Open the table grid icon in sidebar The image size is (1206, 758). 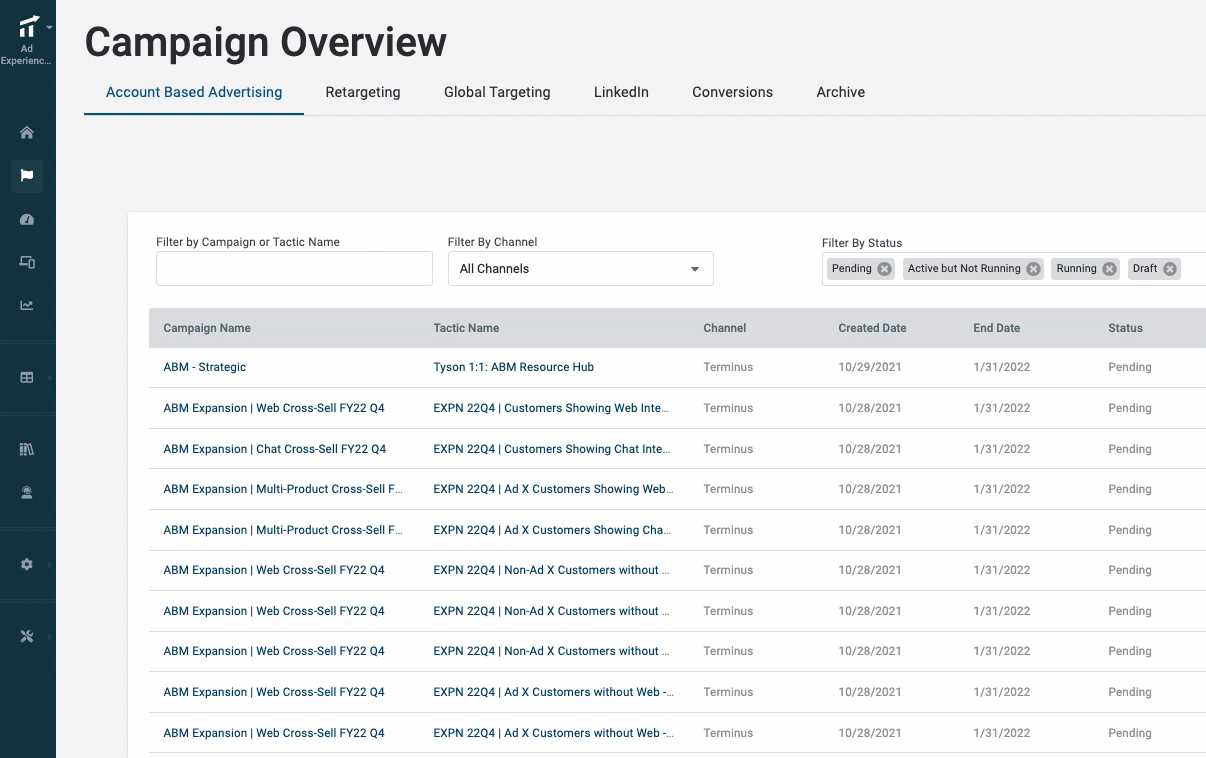(27, 377)
